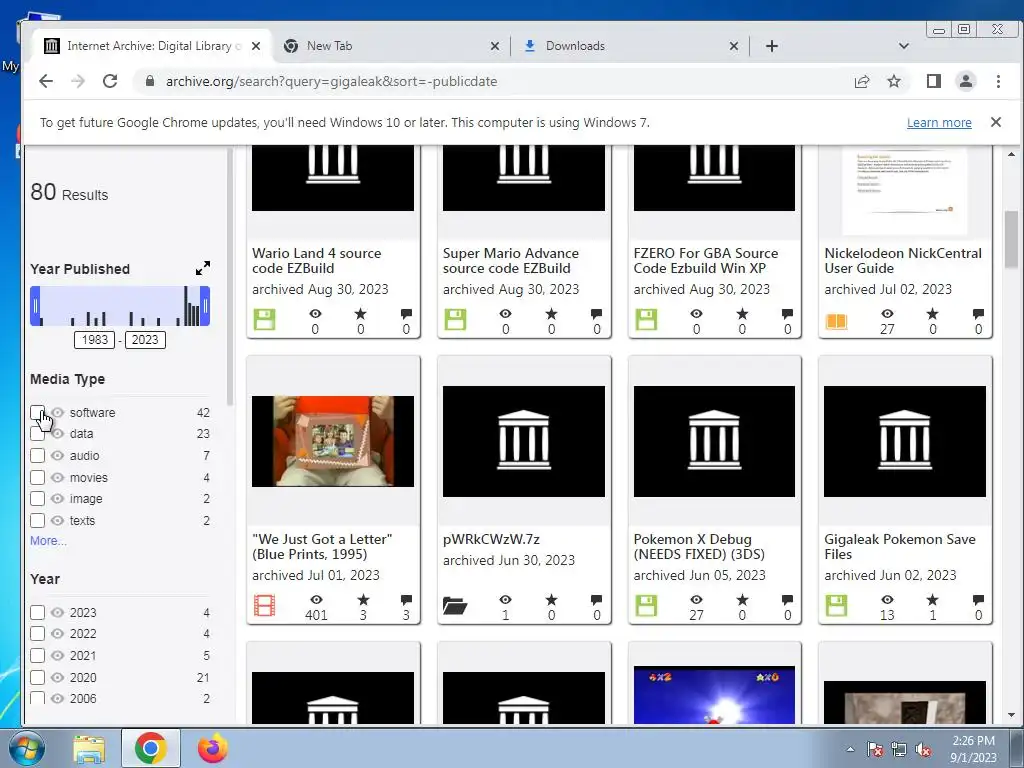
Task: Reload the archive.org page
Action: [x=110, y=81]
